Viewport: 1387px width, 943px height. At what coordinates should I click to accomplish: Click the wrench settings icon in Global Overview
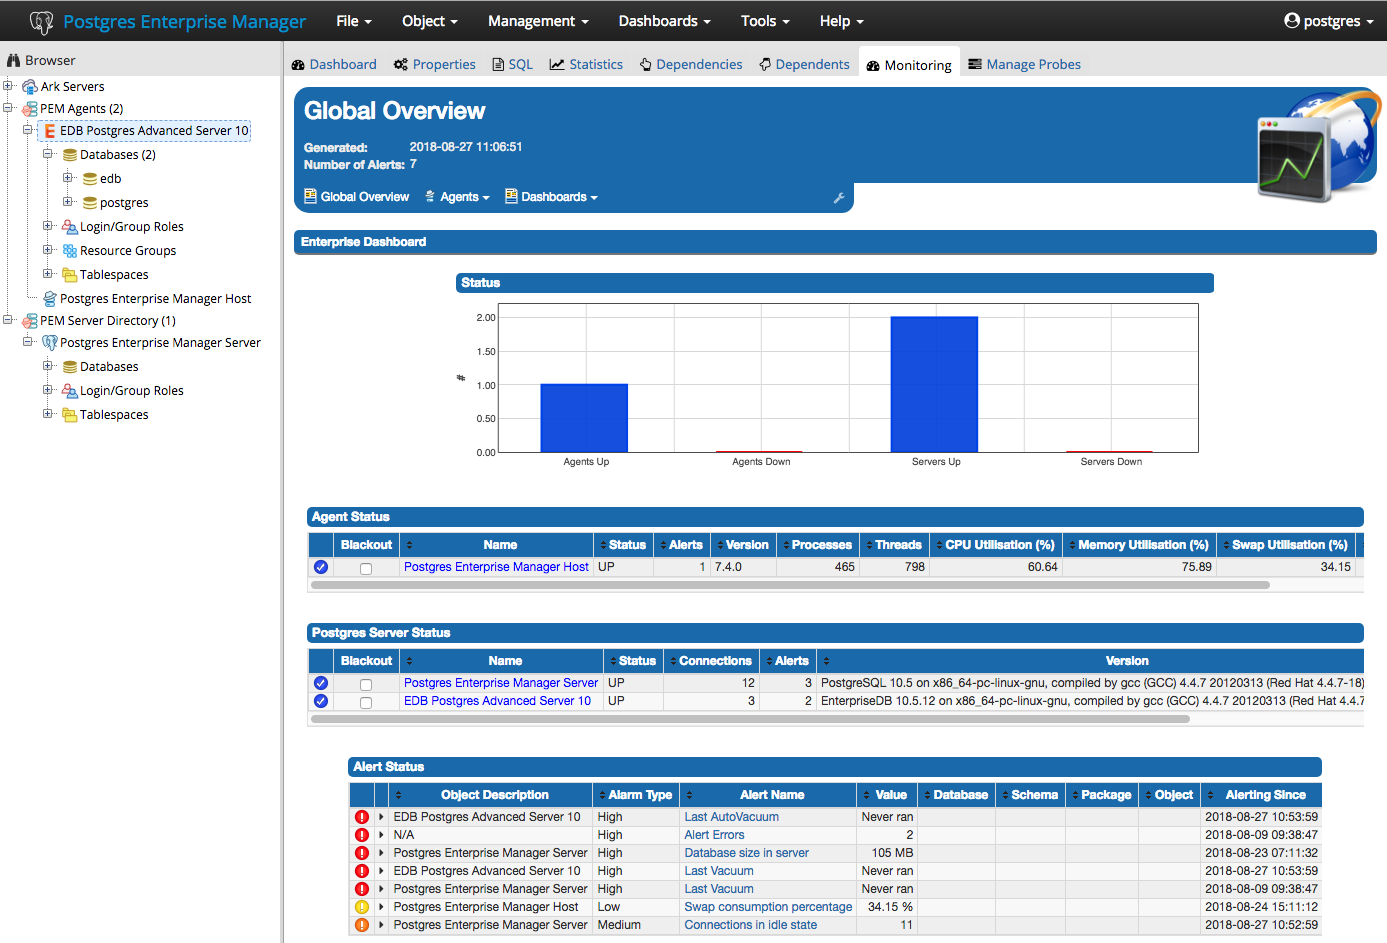(x=839, y=198)
